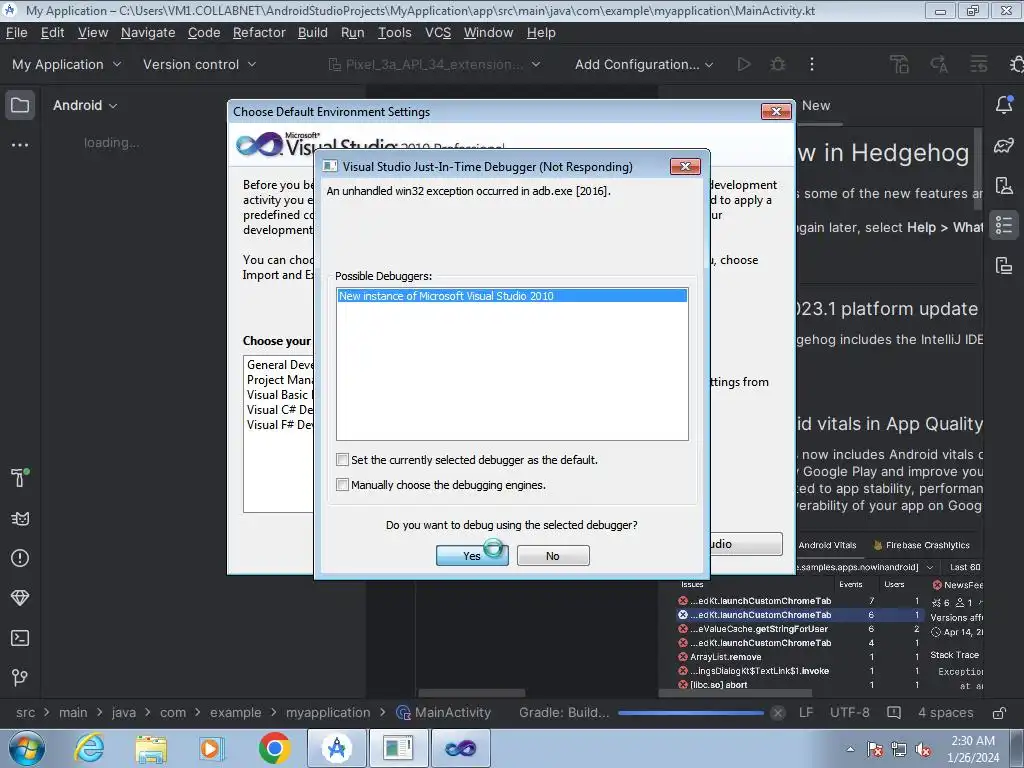Click the Gradle build progress bar
This screenshot has width=1024, height=768.
point(690,712)
